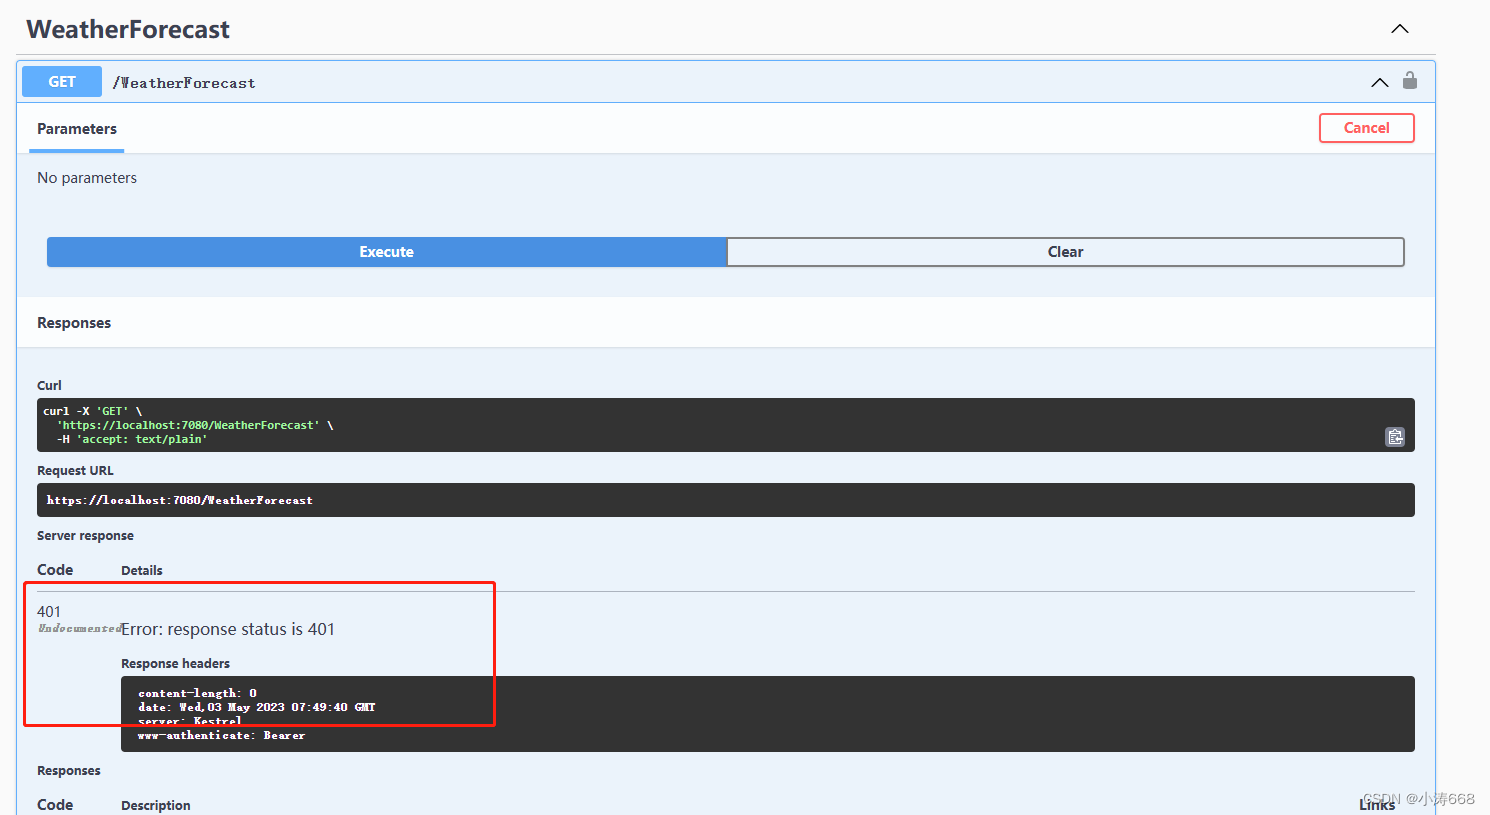Image resolution: width=1490 pixels, height=815 pixels.
Task: Switch to the Parameters tab
Action: click(x=77, y=129)
